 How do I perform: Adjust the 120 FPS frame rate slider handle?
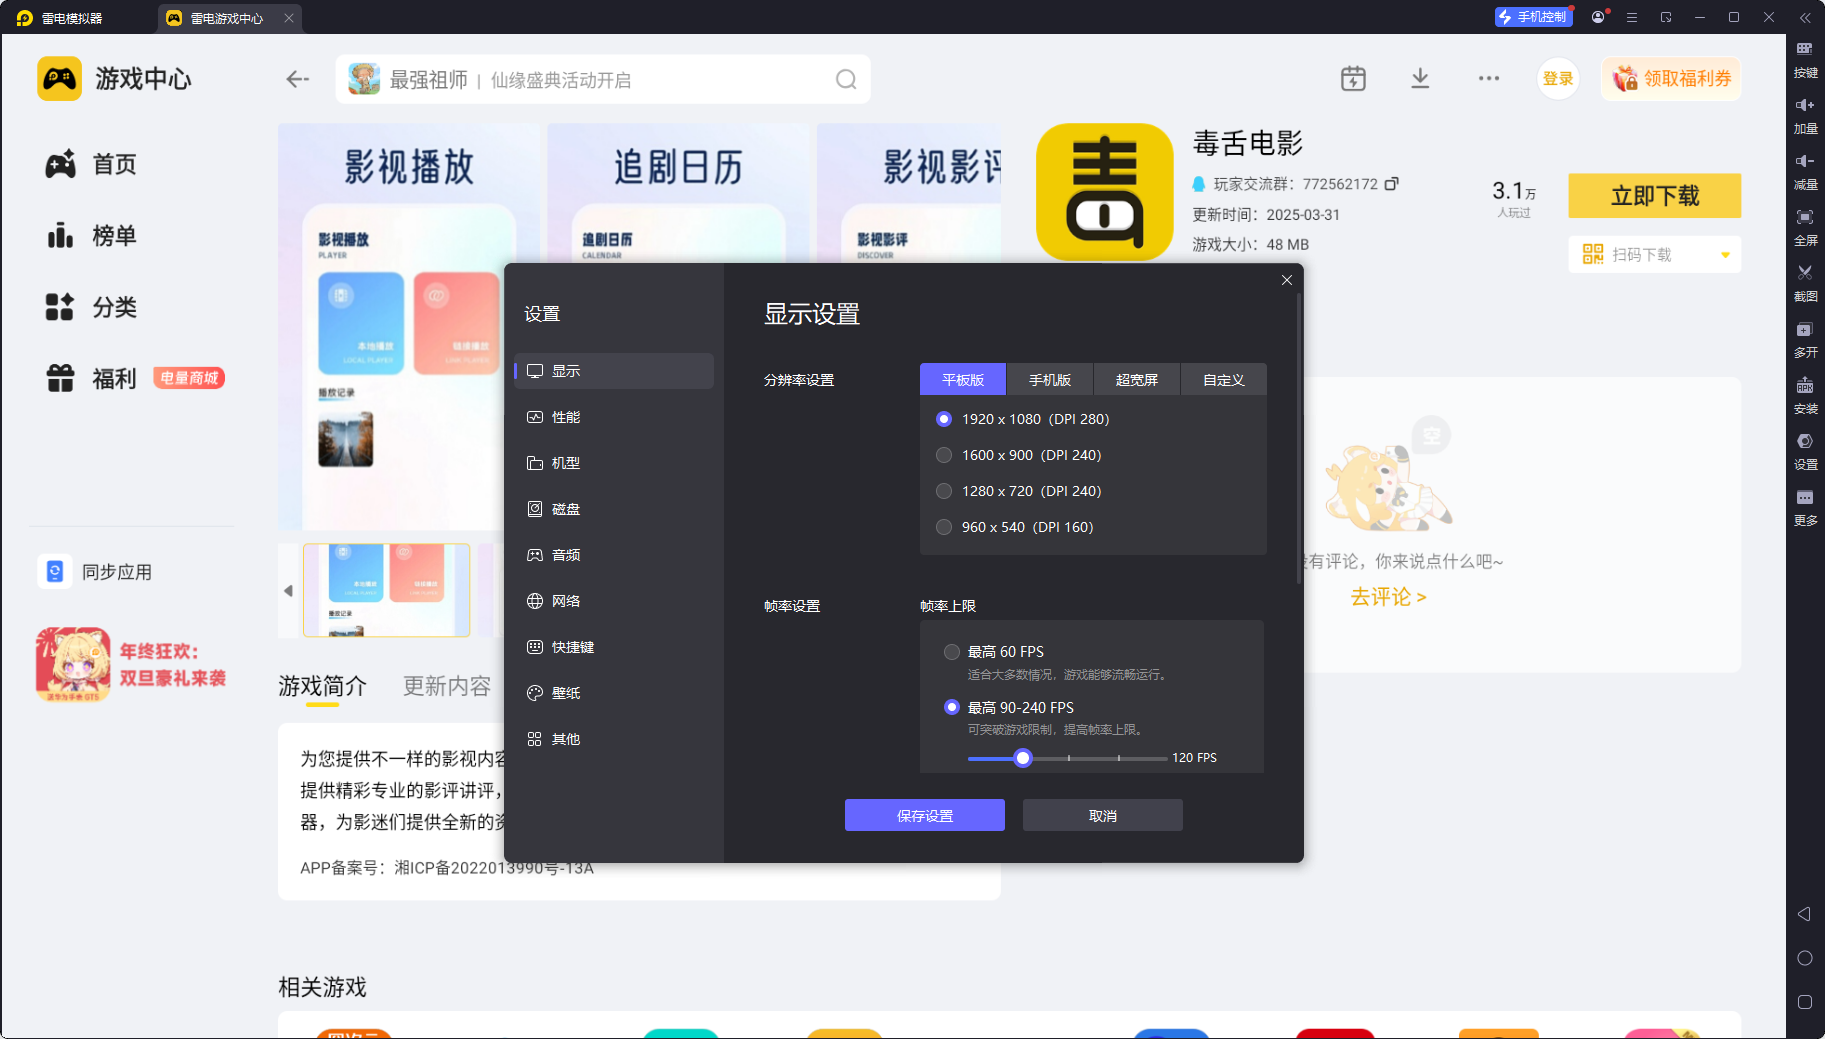coord(1022,758)
